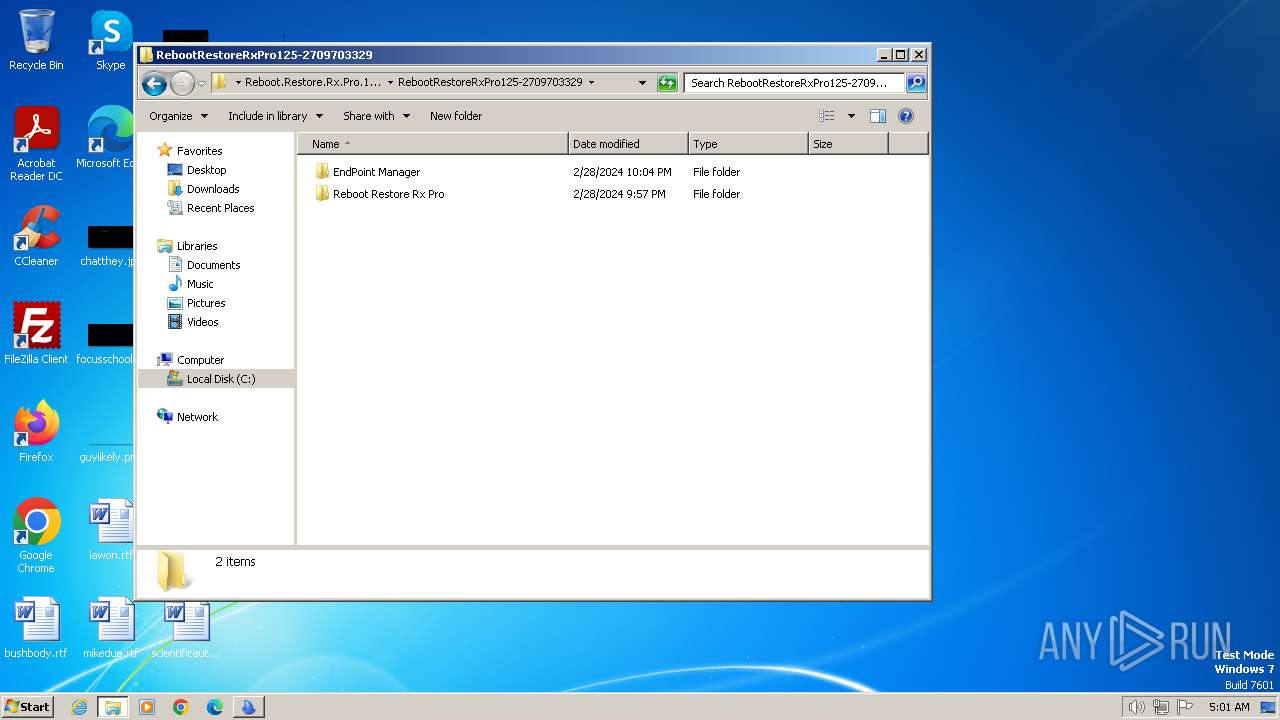Sort by the Name column header

pos(433,144)
